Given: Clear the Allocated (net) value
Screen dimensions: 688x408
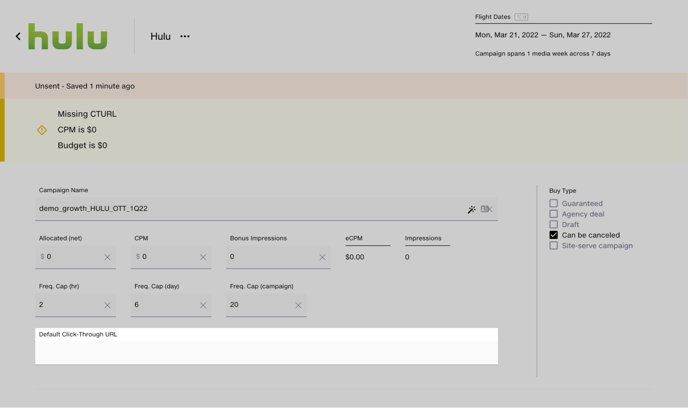Looking at the screenshot, I should 108,257.
